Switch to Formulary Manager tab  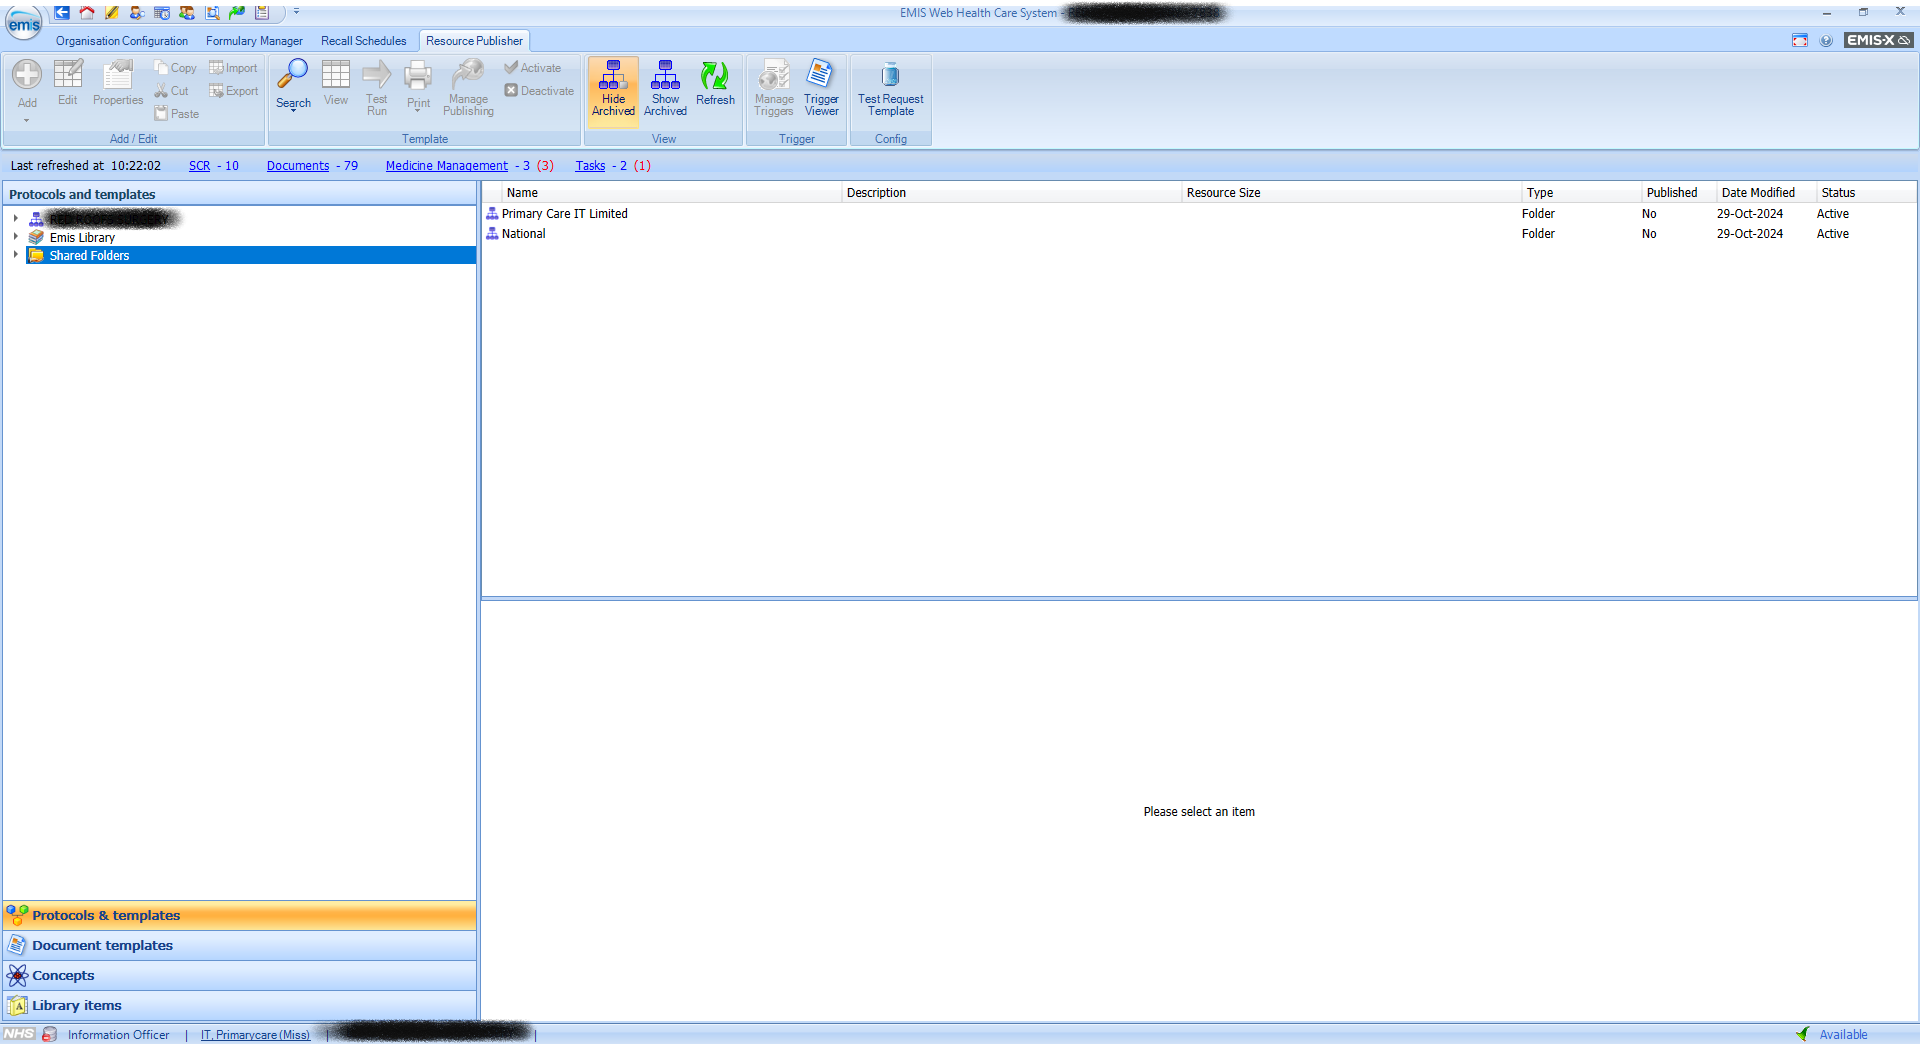point(254,41)
